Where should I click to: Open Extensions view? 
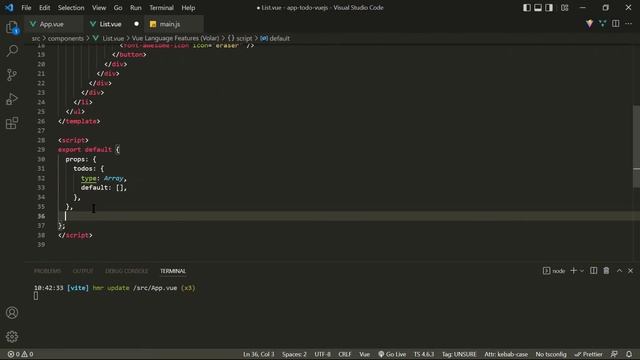pos(12,123)
